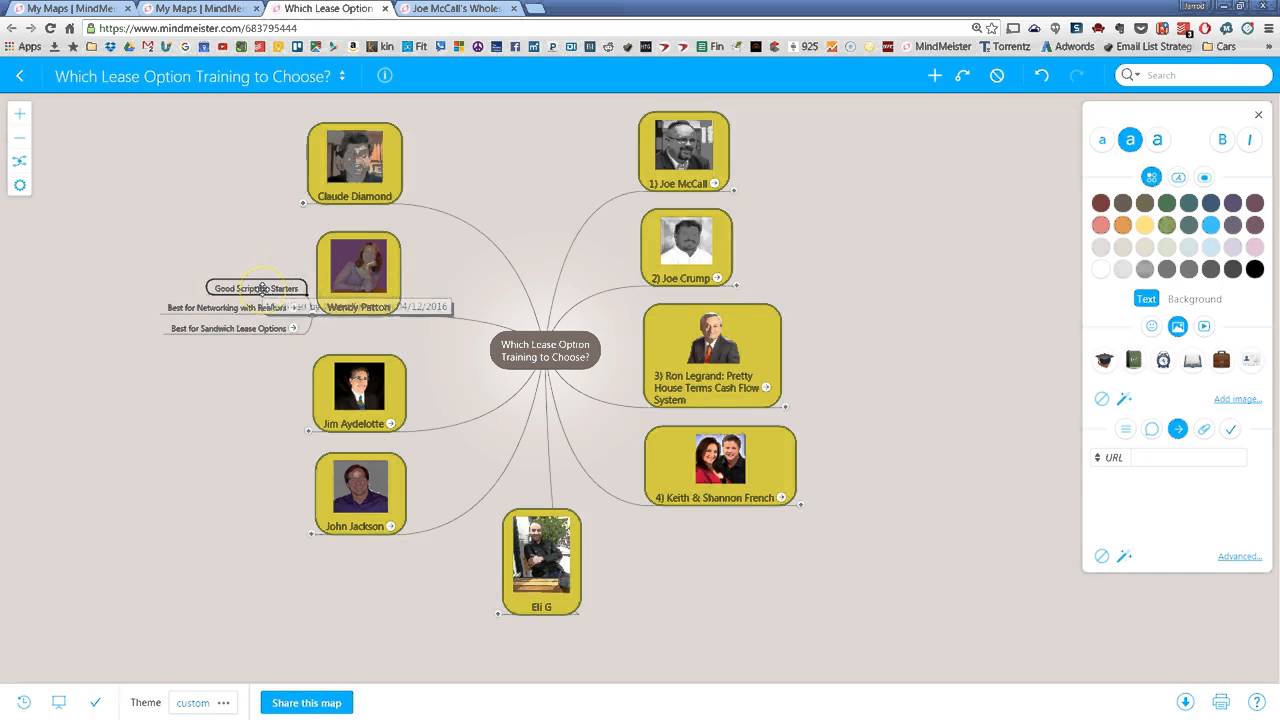The height and width of the screenshot is (720, 1280).
Task: Switch to the Text color tab
Action: (1146, 299)
